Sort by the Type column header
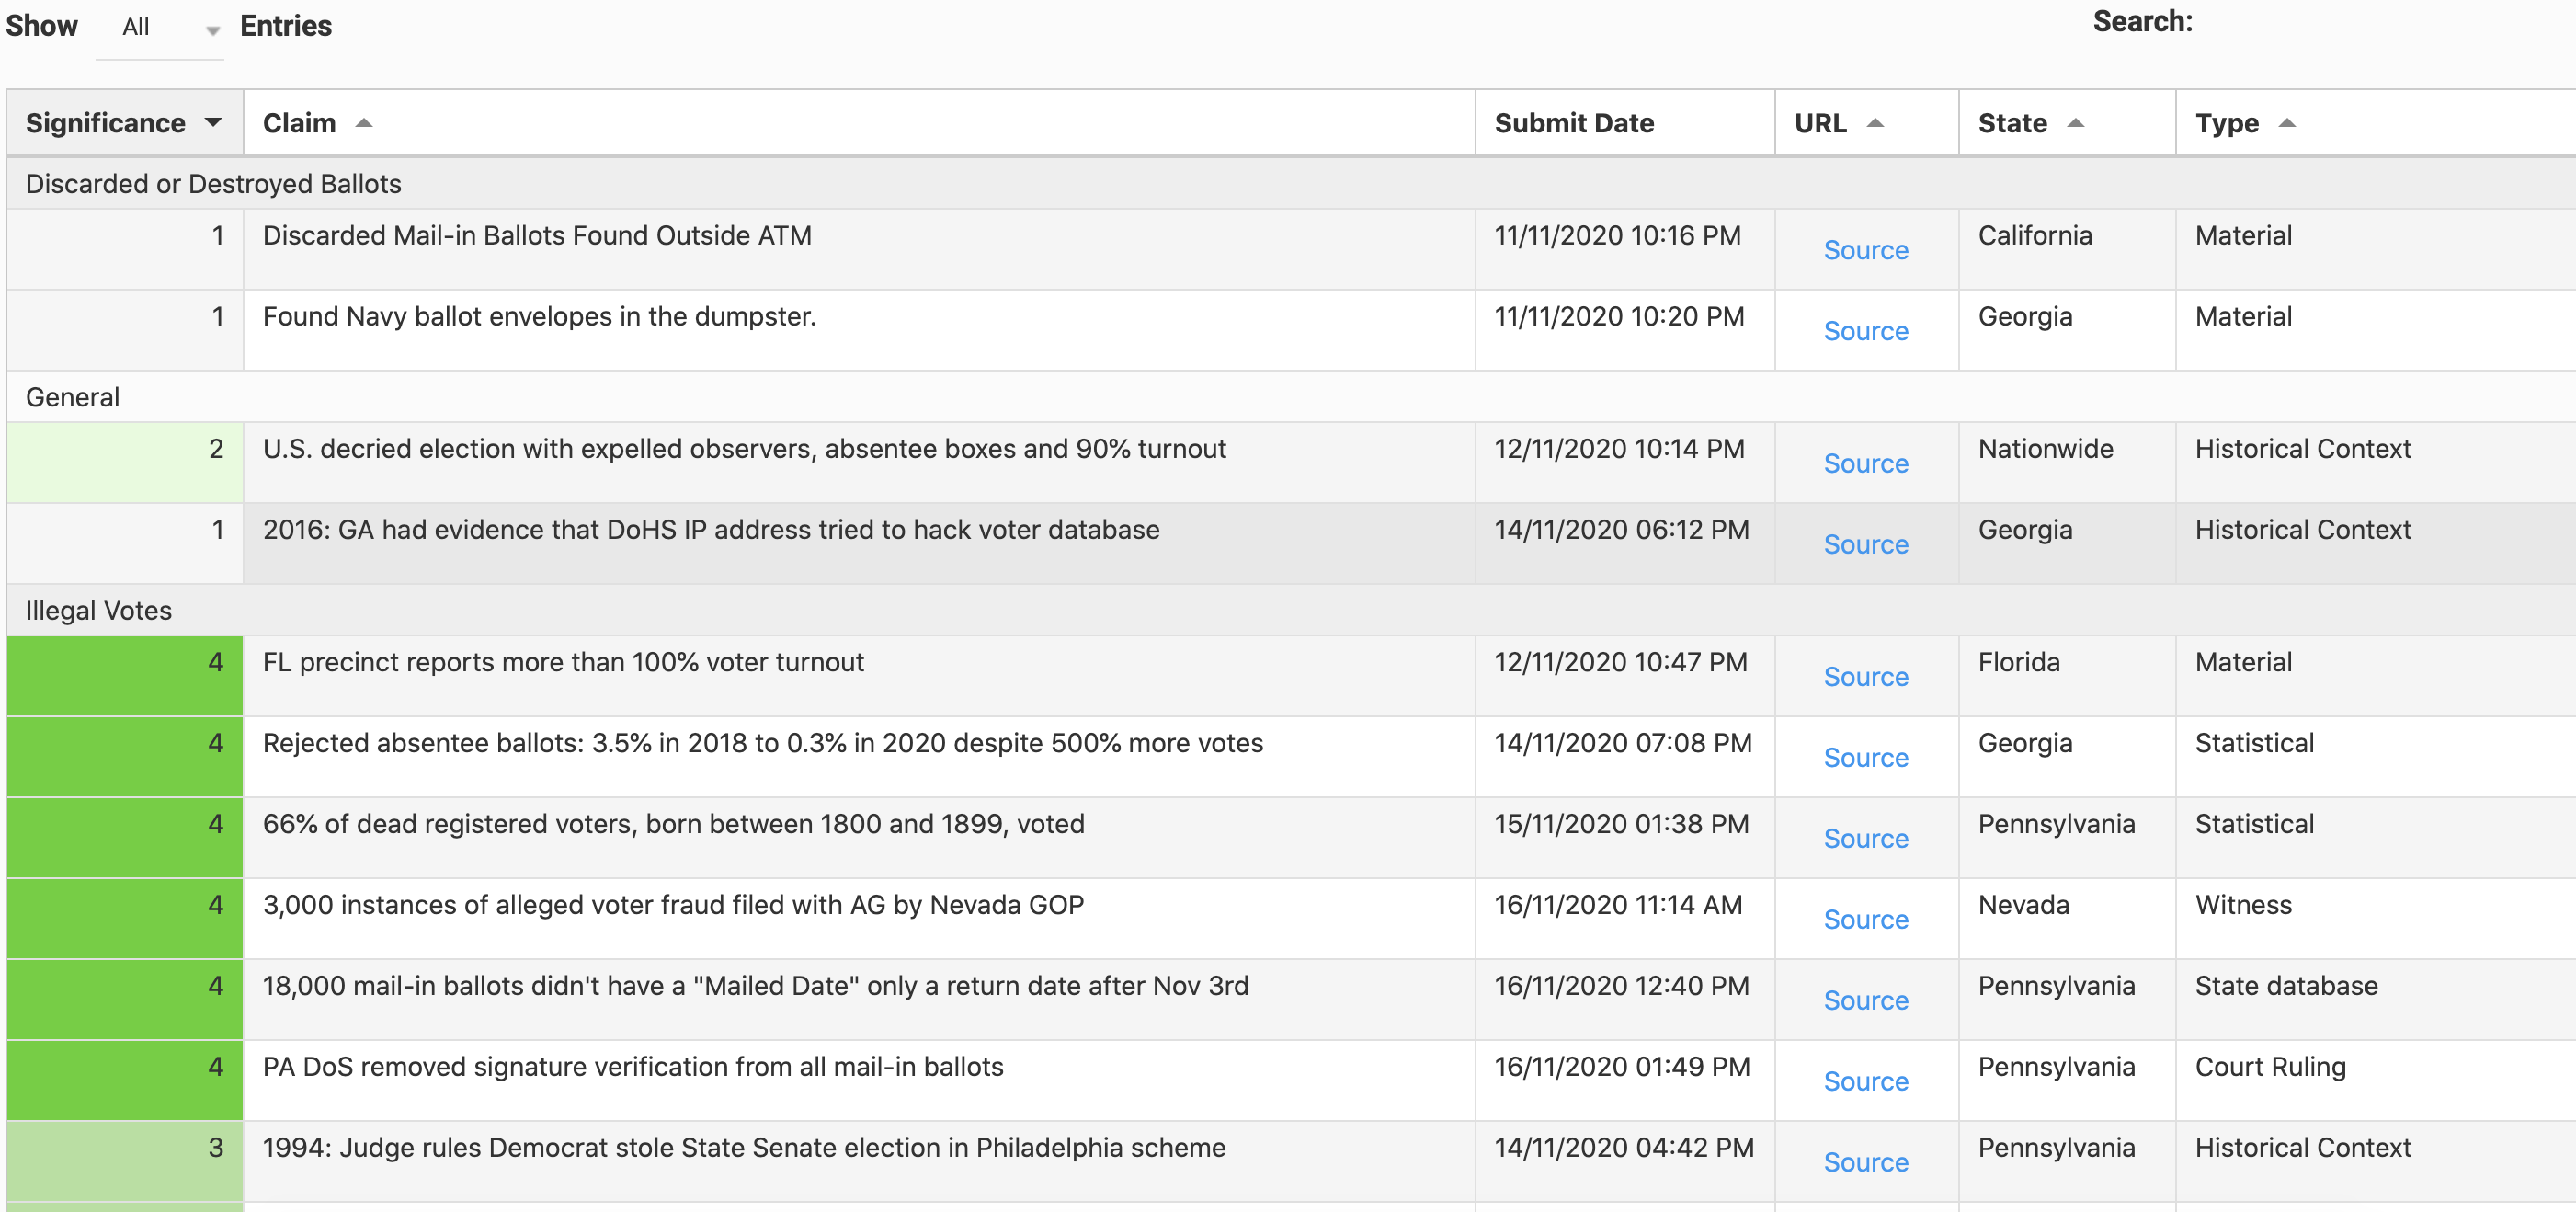 [x=2376, y=123]
